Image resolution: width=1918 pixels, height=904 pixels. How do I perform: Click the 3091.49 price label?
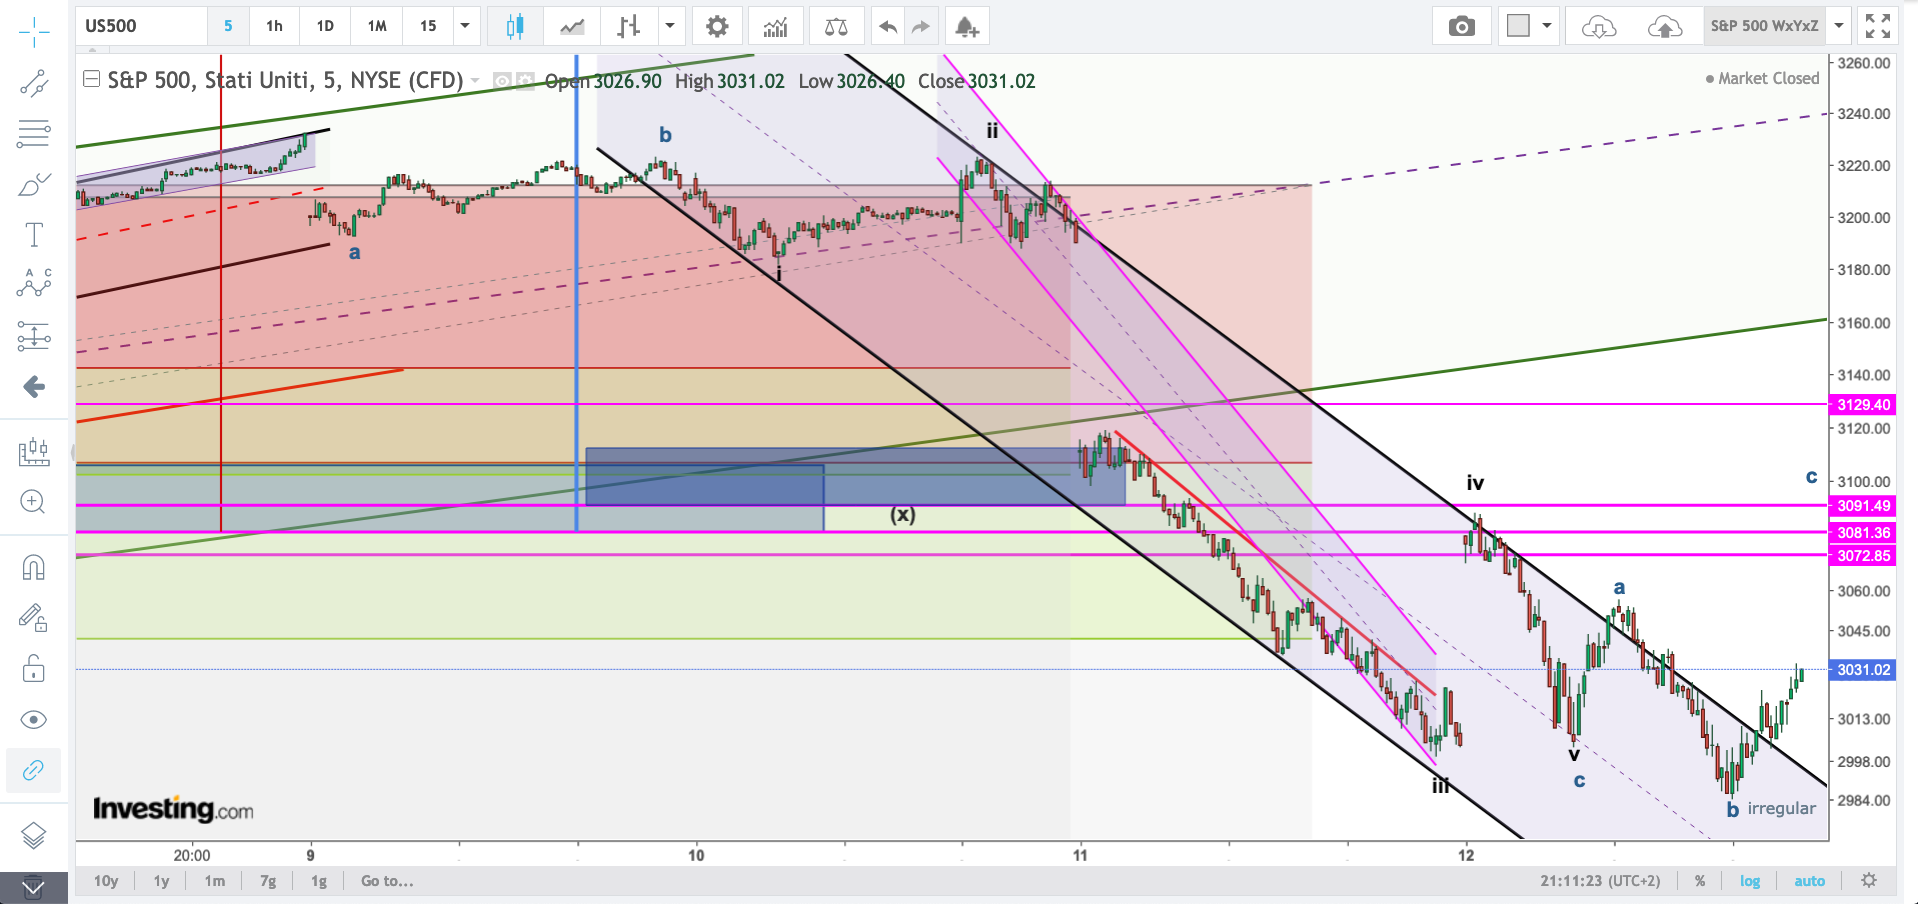point(1863,506)
